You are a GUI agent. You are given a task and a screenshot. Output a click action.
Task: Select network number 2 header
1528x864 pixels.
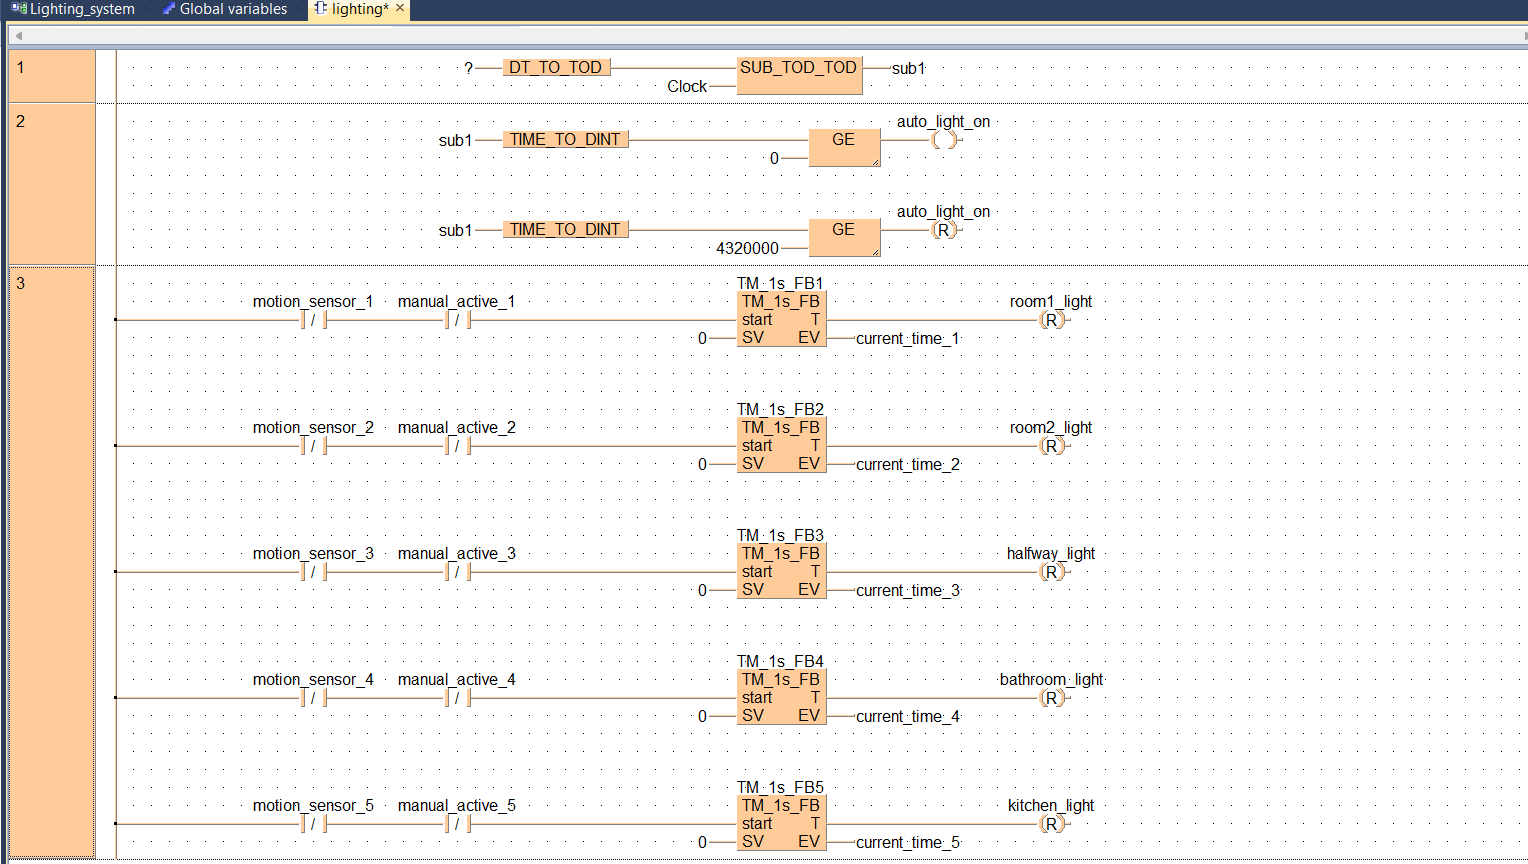coord(52,184)
